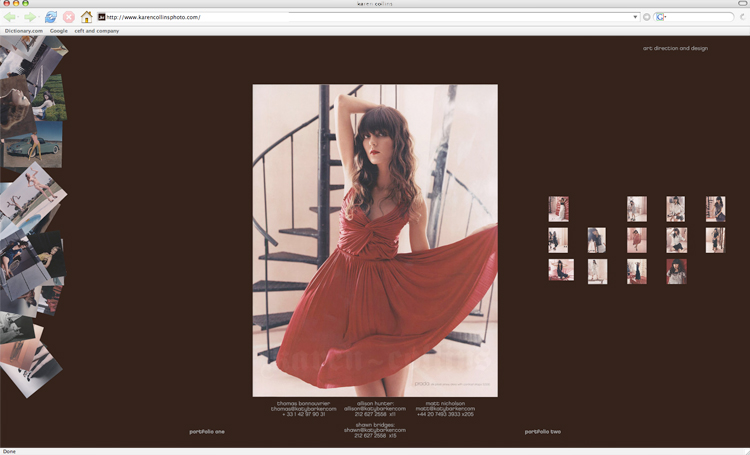The height and width of the screenshot is (455, 750).
Task: Reload the page with the refresh icon
Action: click(x=51, y=17)
